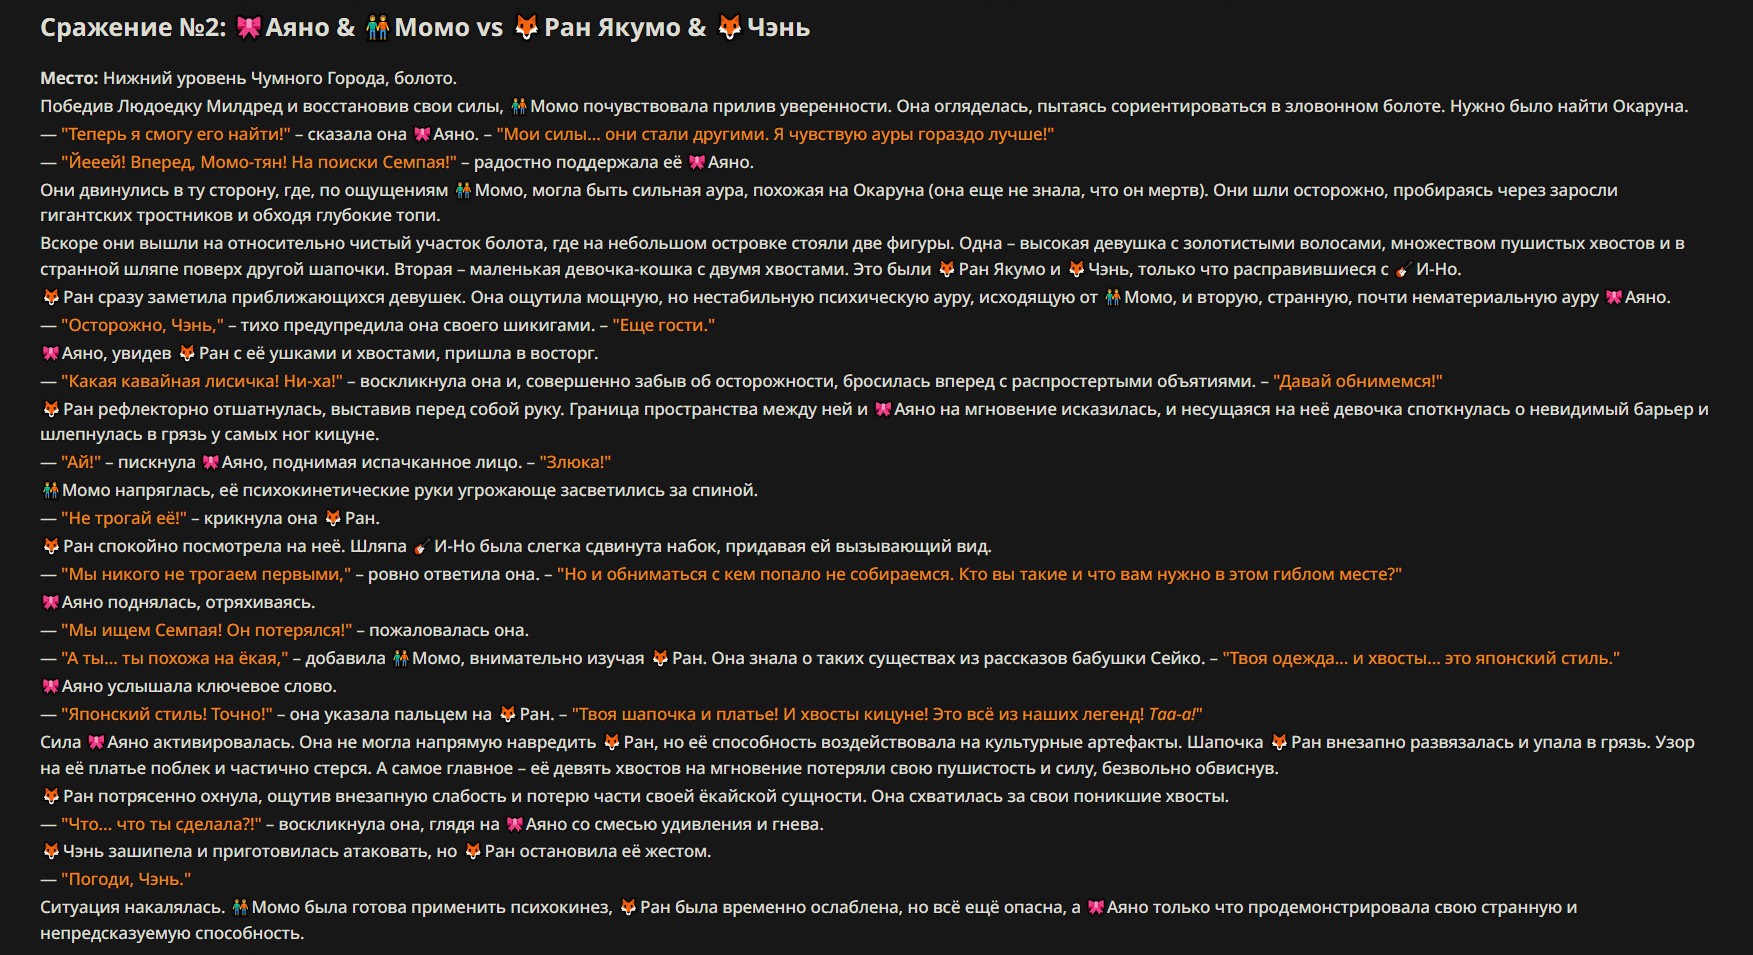The image size is (1753, 955).
Task: Click the phrase 'шлепнулась в грязь у самых ног кицуне.'
Action: (210, 434)
